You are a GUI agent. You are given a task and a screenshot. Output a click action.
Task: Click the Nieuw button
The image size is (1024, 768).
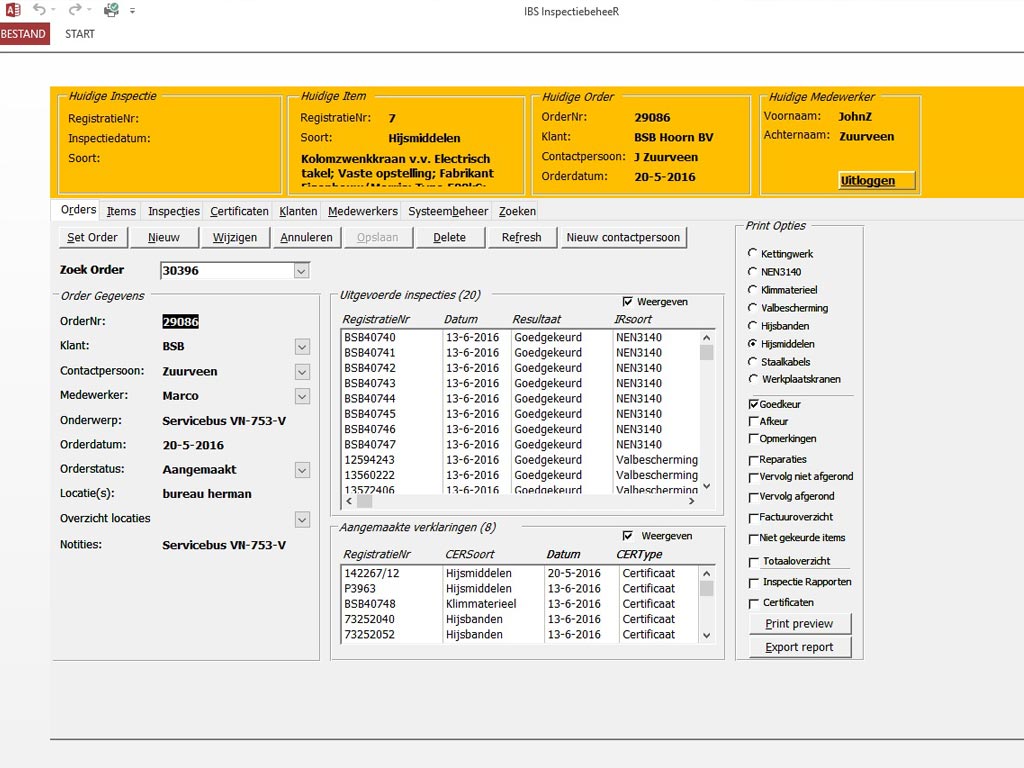click(164, 237)
